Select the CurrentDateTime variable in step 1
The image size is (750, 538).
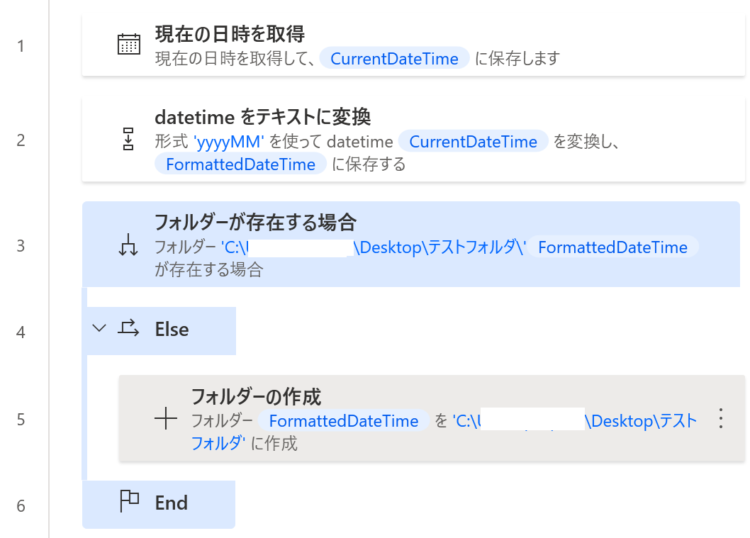[394, 58]
